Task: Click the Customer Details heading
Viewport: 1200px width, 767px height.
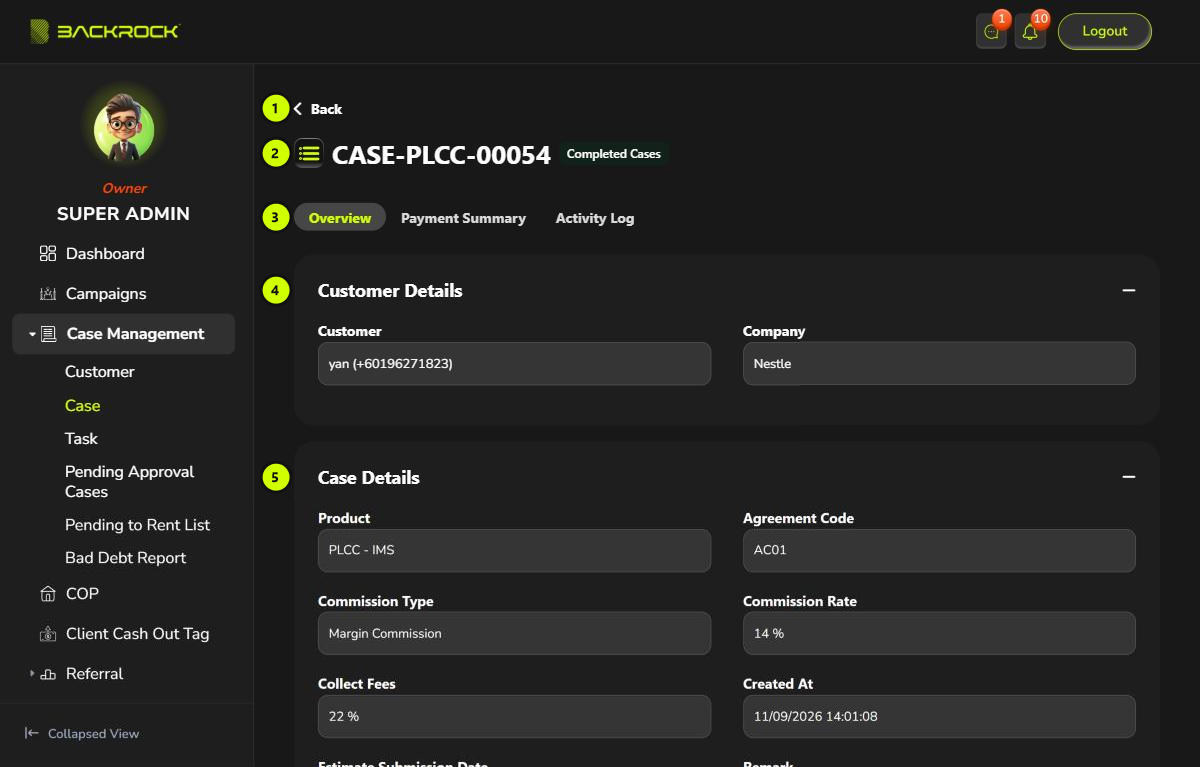Action: click(390, 291)
